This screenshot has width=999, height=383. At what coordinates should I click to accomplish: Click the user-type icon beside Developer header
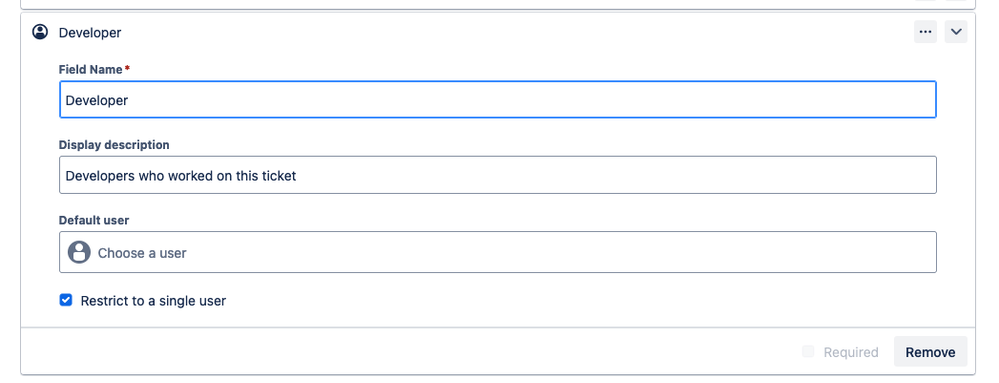coord(40,32)
